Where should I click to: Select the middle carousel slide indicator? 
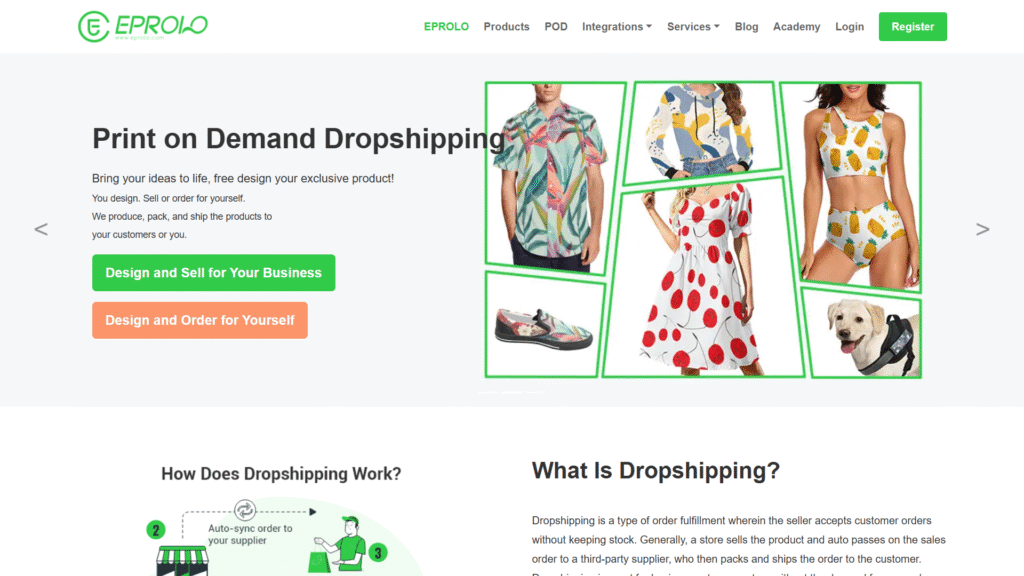(511, 392)
